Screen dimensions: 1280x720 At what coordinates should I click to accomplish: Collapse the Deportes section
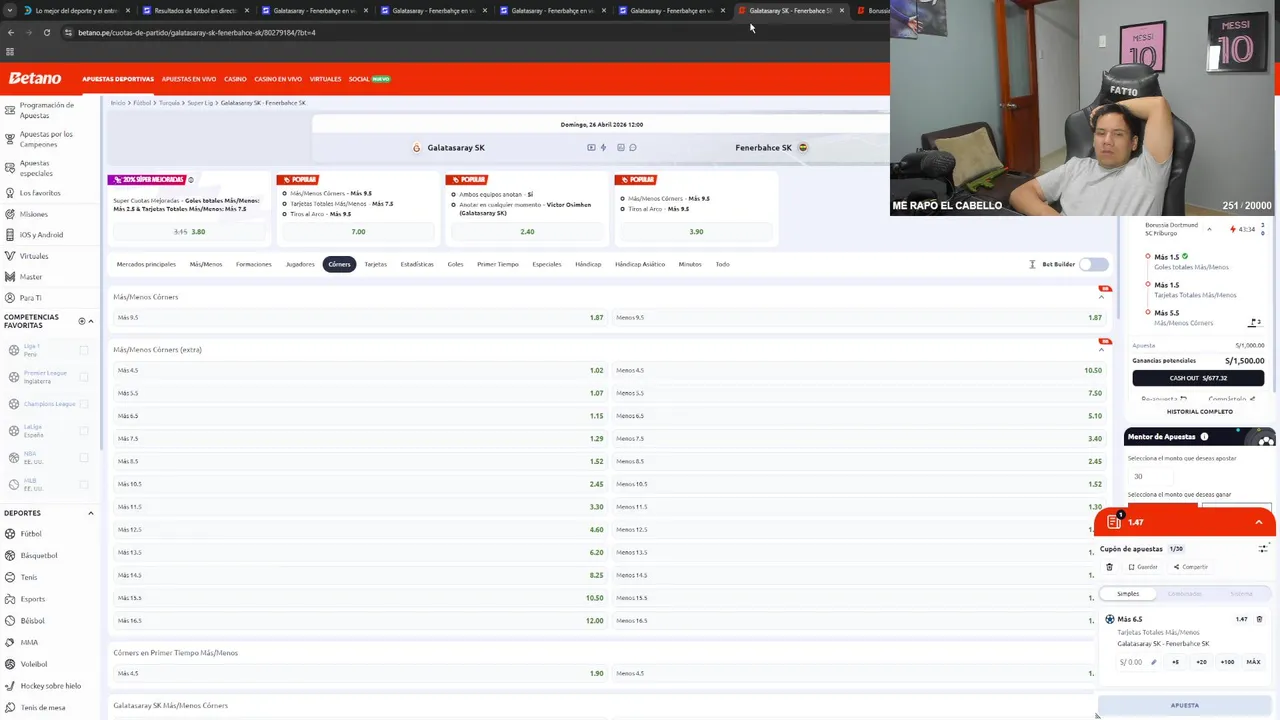click(91, 513)
